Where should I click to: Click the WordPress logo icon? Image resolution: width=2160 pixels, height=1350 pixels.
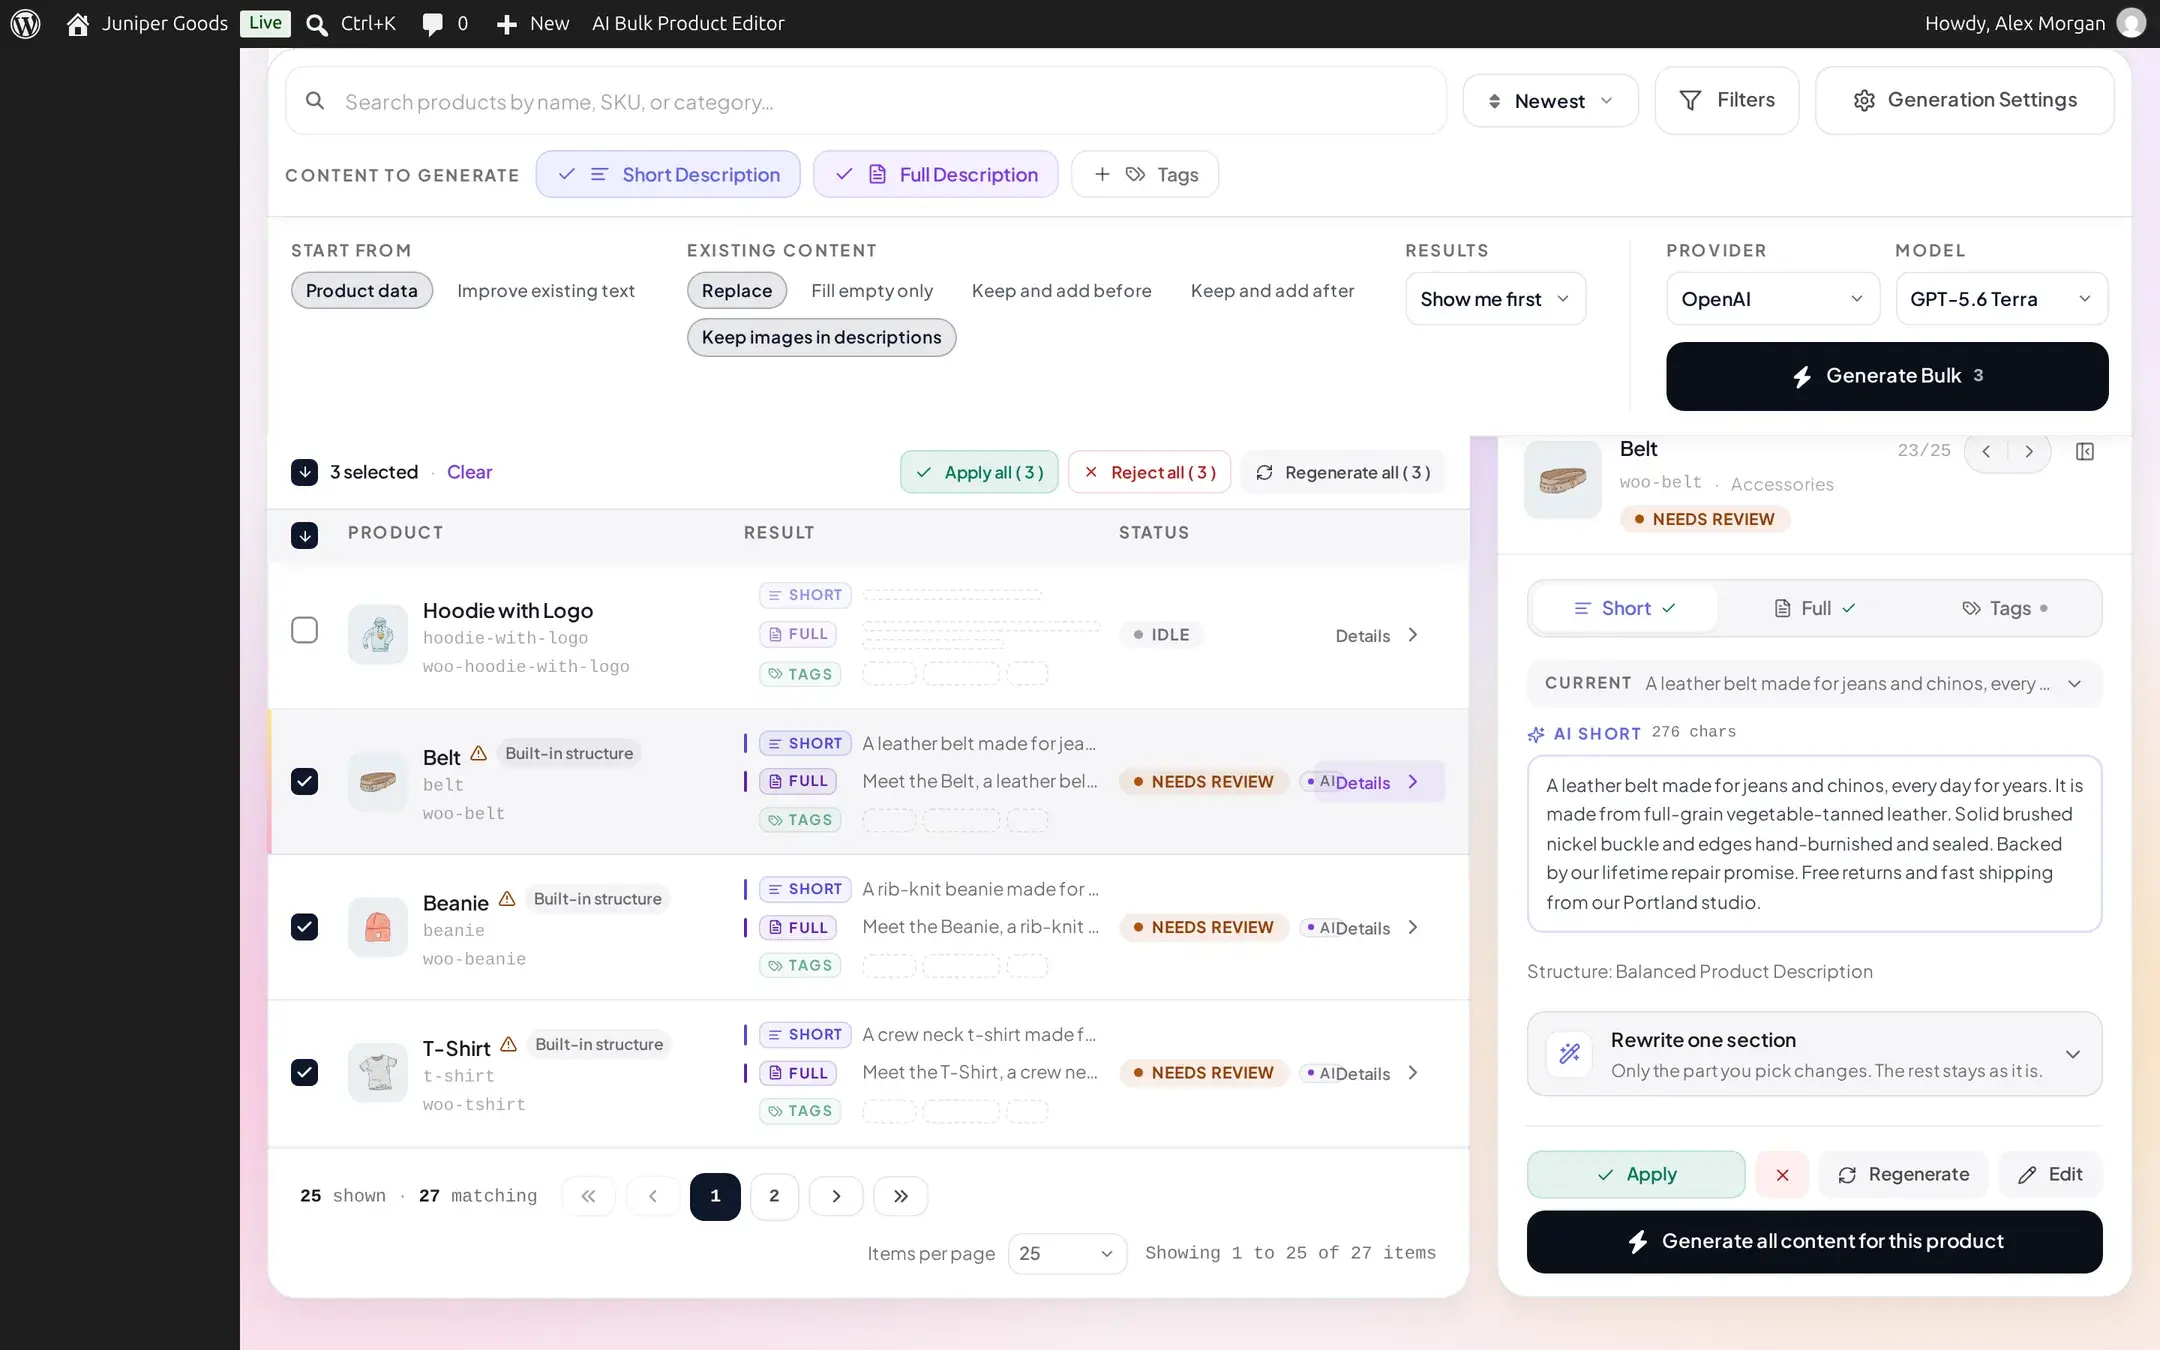coord(25,23)
